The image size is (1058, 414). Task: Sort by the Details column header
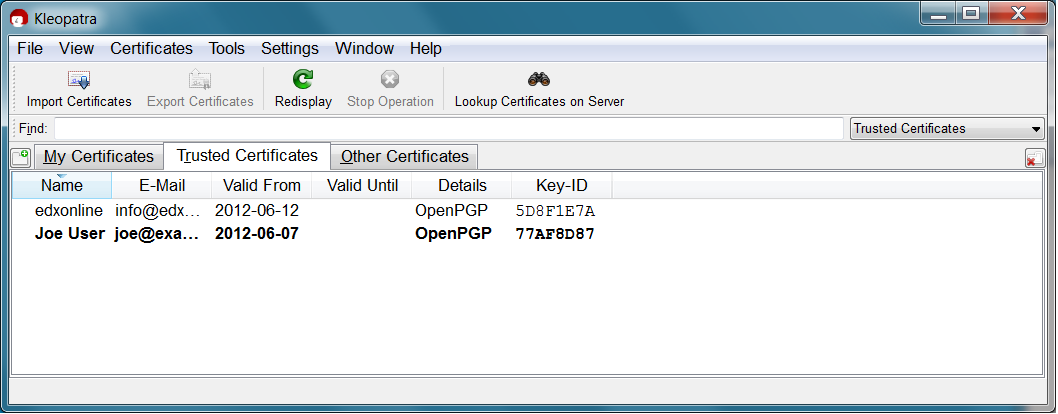pyautogui.click(x=462, y=185)
